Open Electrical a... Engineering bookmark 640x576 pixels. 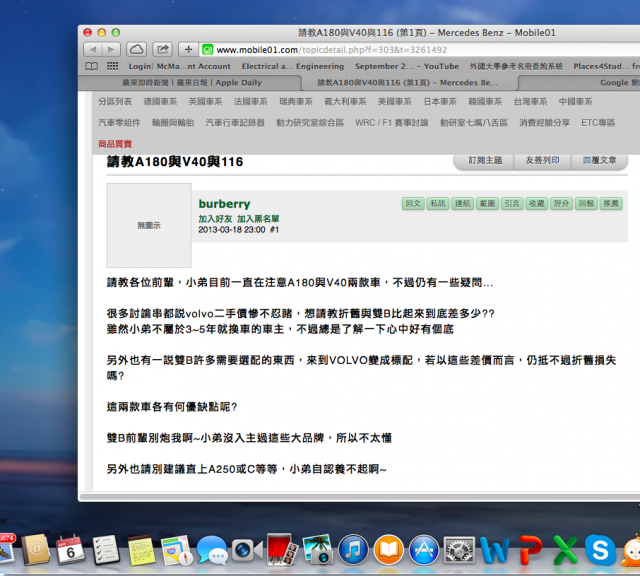coord(293,66)
